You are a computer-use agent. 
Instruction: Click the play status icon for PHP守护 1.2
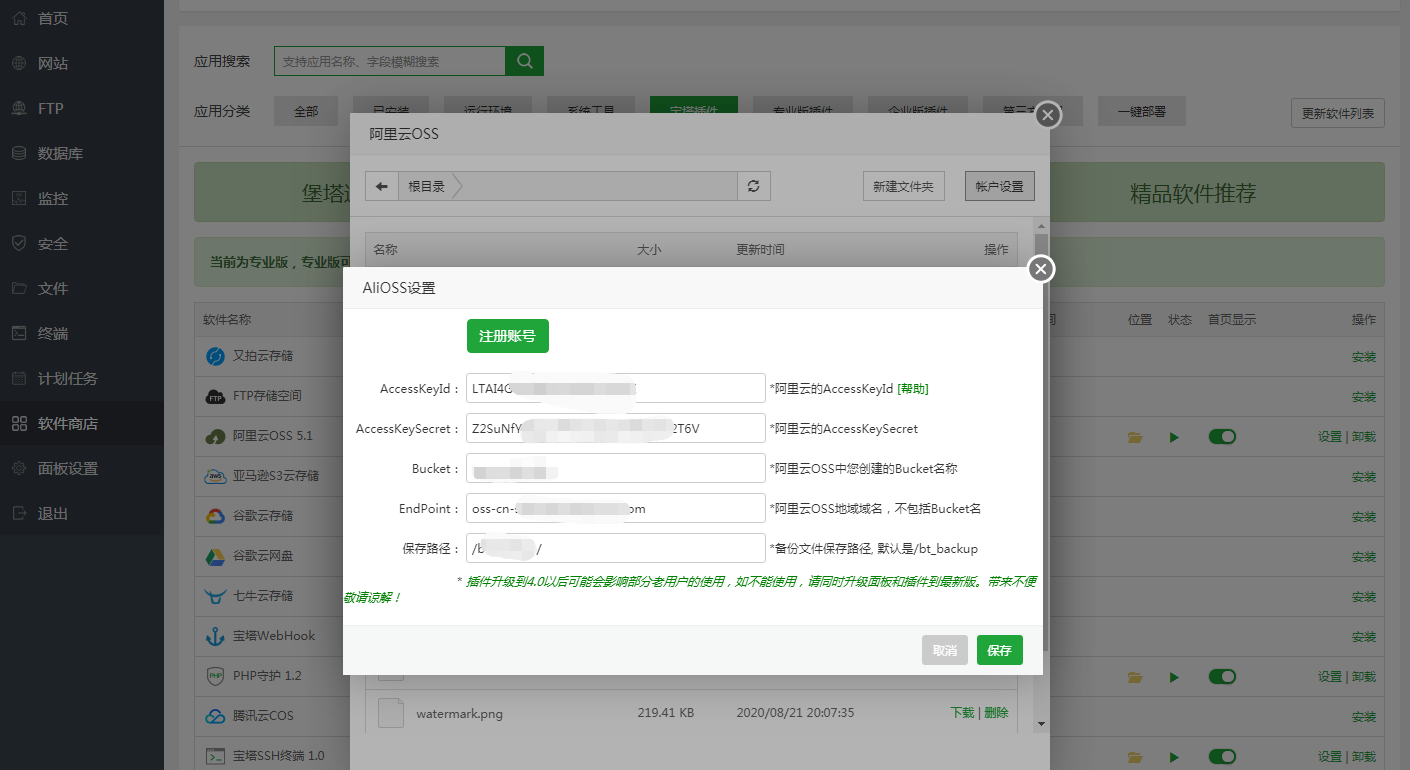point(1174,677)
